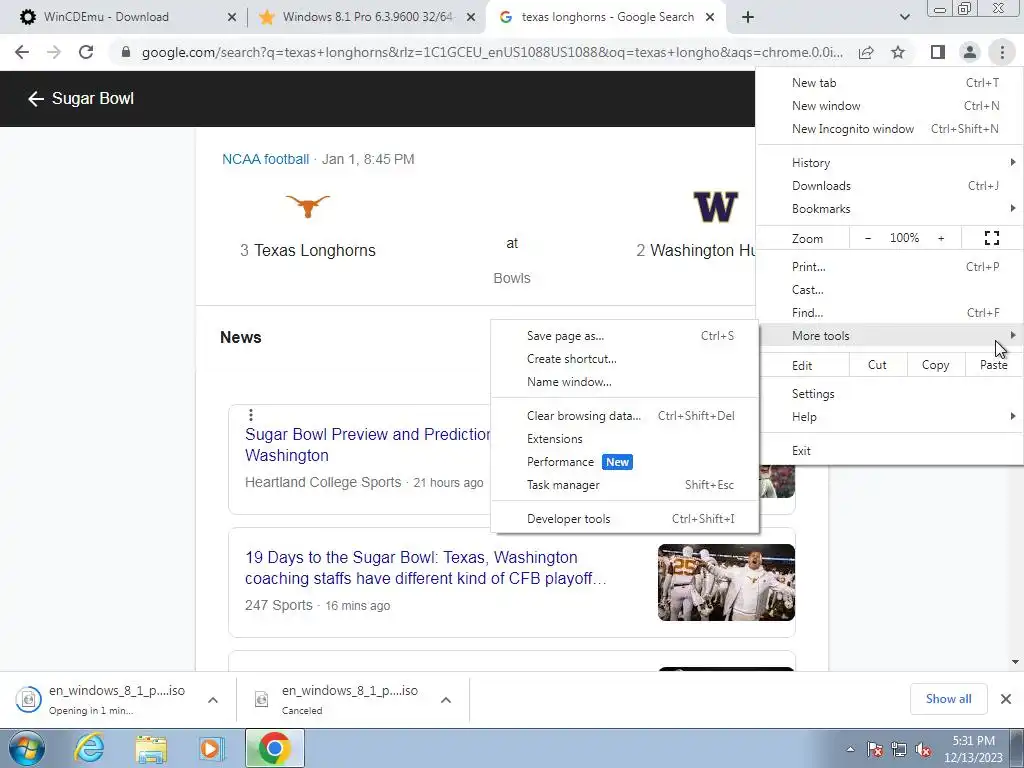1024x768 pixels.
Task: Click the Texas Longhorns logo
Action: (308, 206)
